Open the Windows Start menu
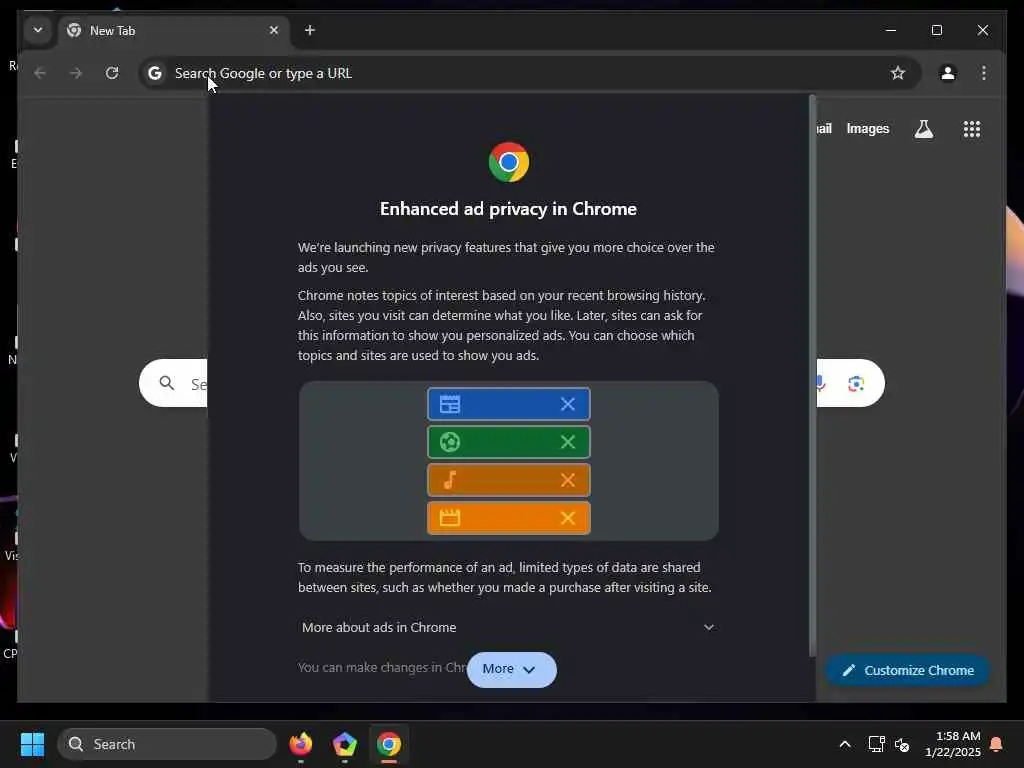The width and height of the screenshot is (1024, 768). tap(32, 744)
